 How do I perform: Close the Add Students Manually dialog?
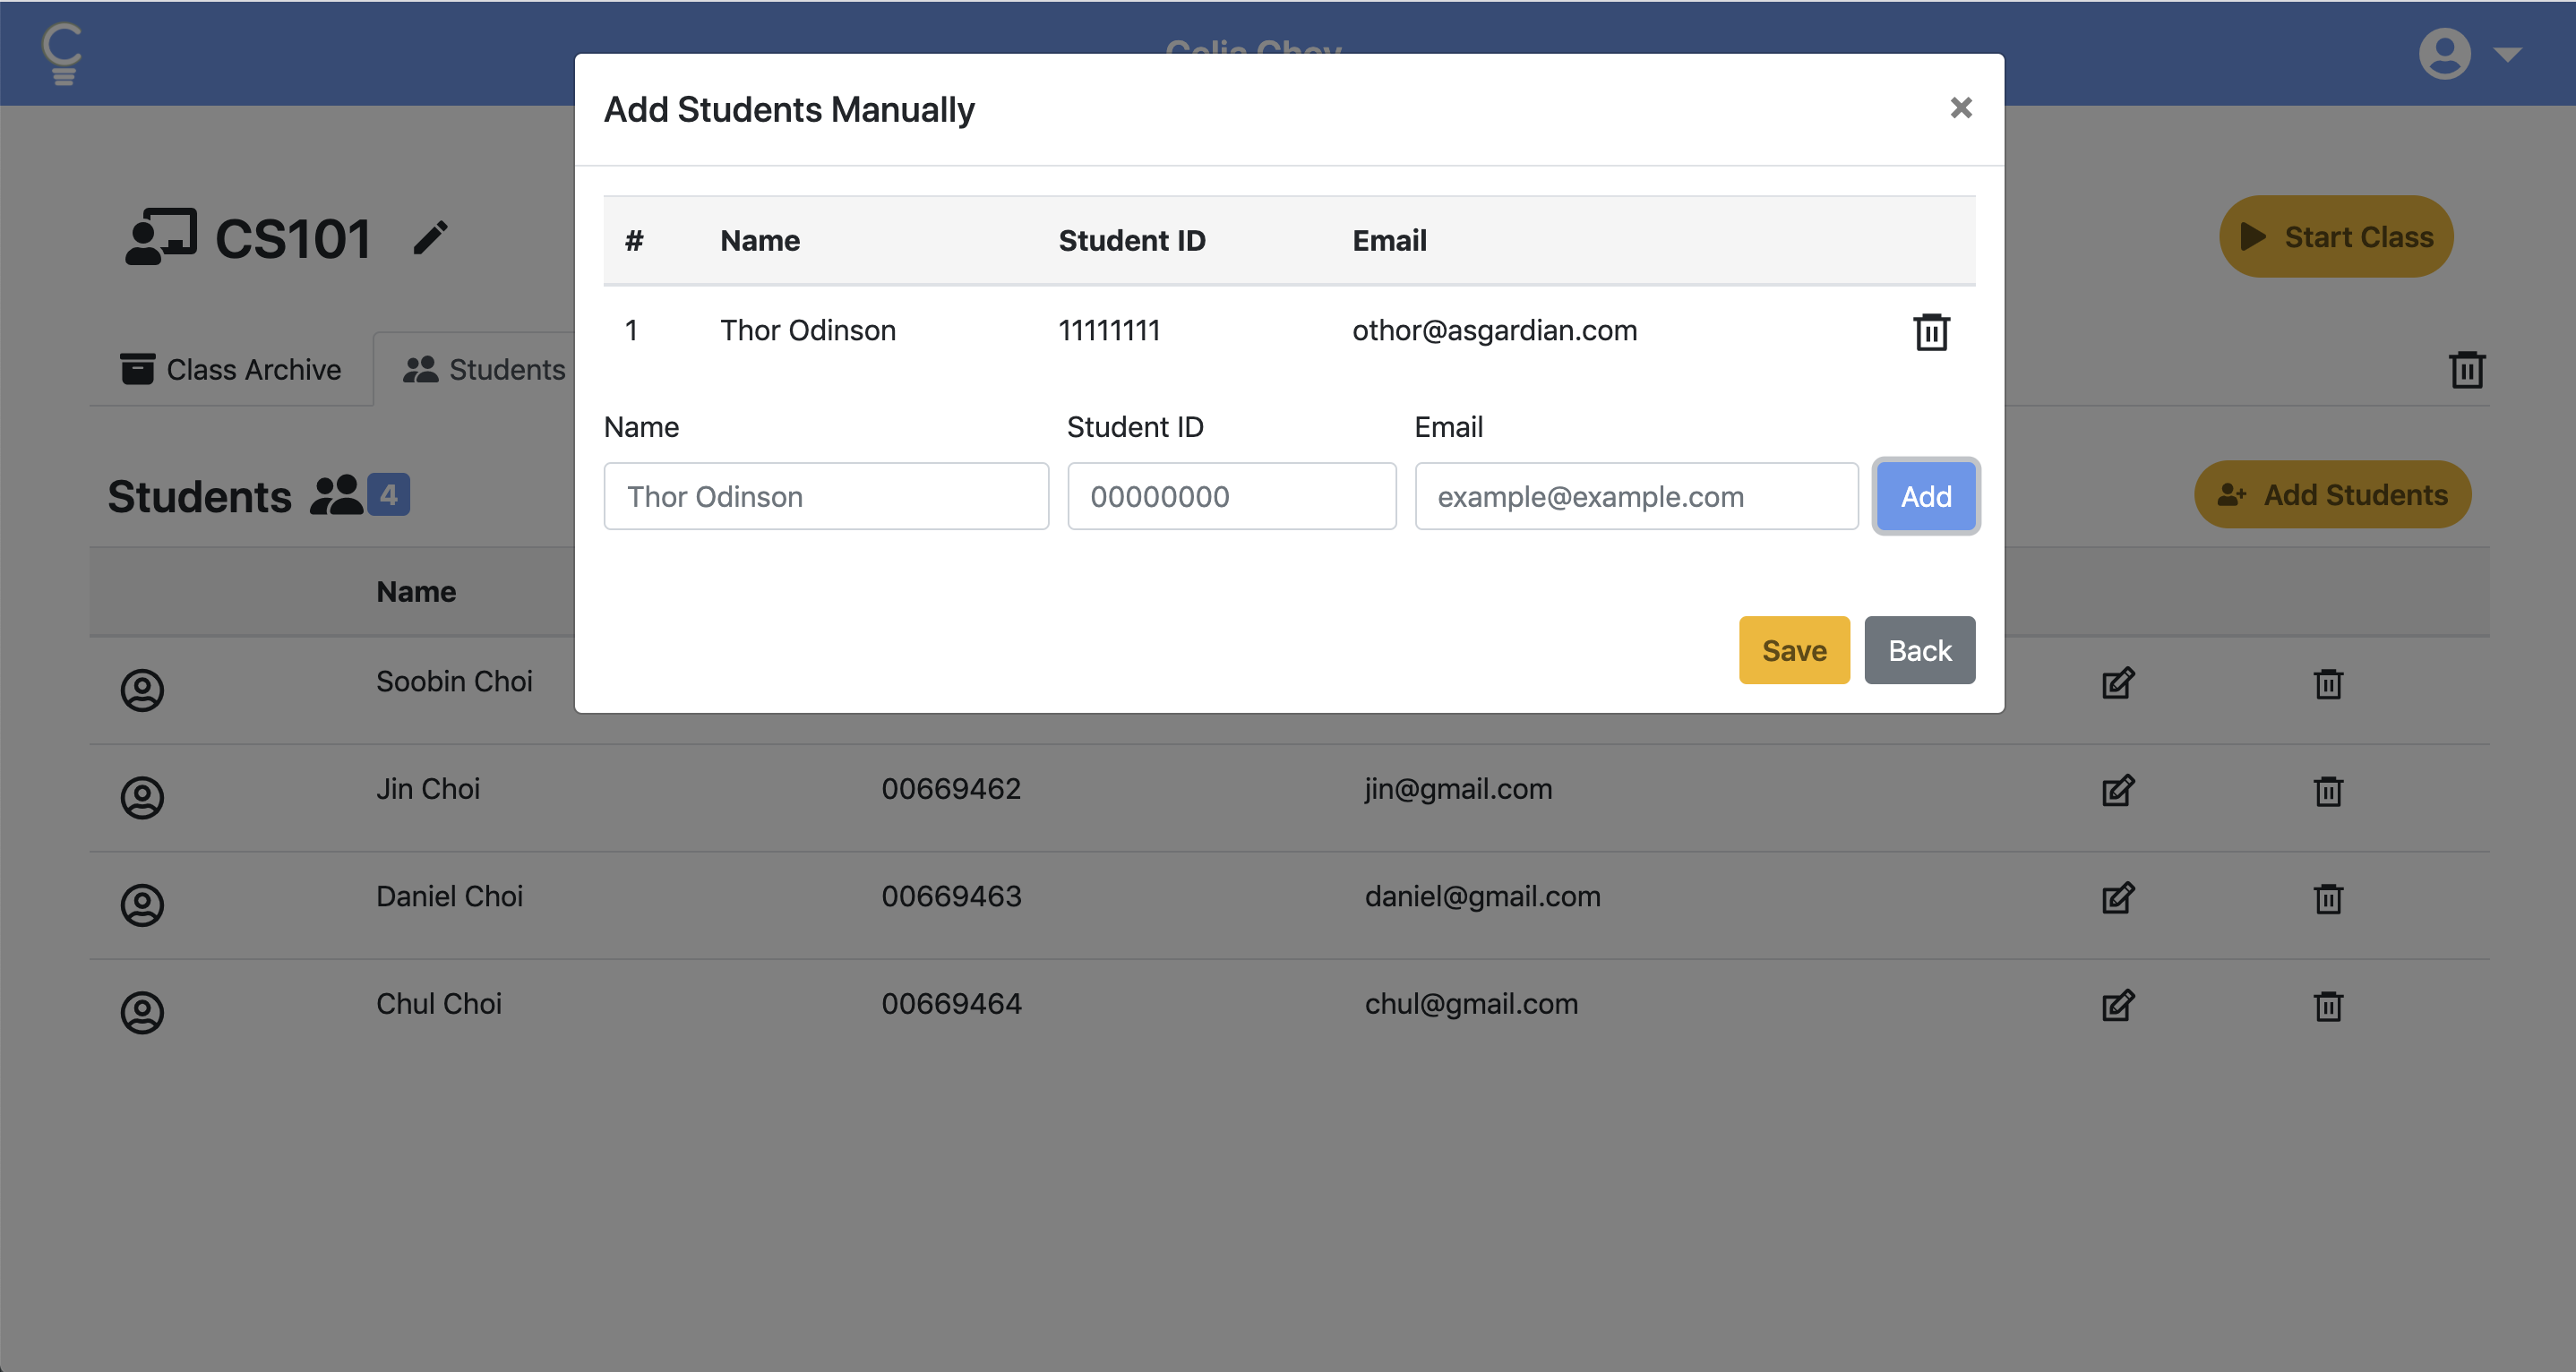coord(1960,108)
